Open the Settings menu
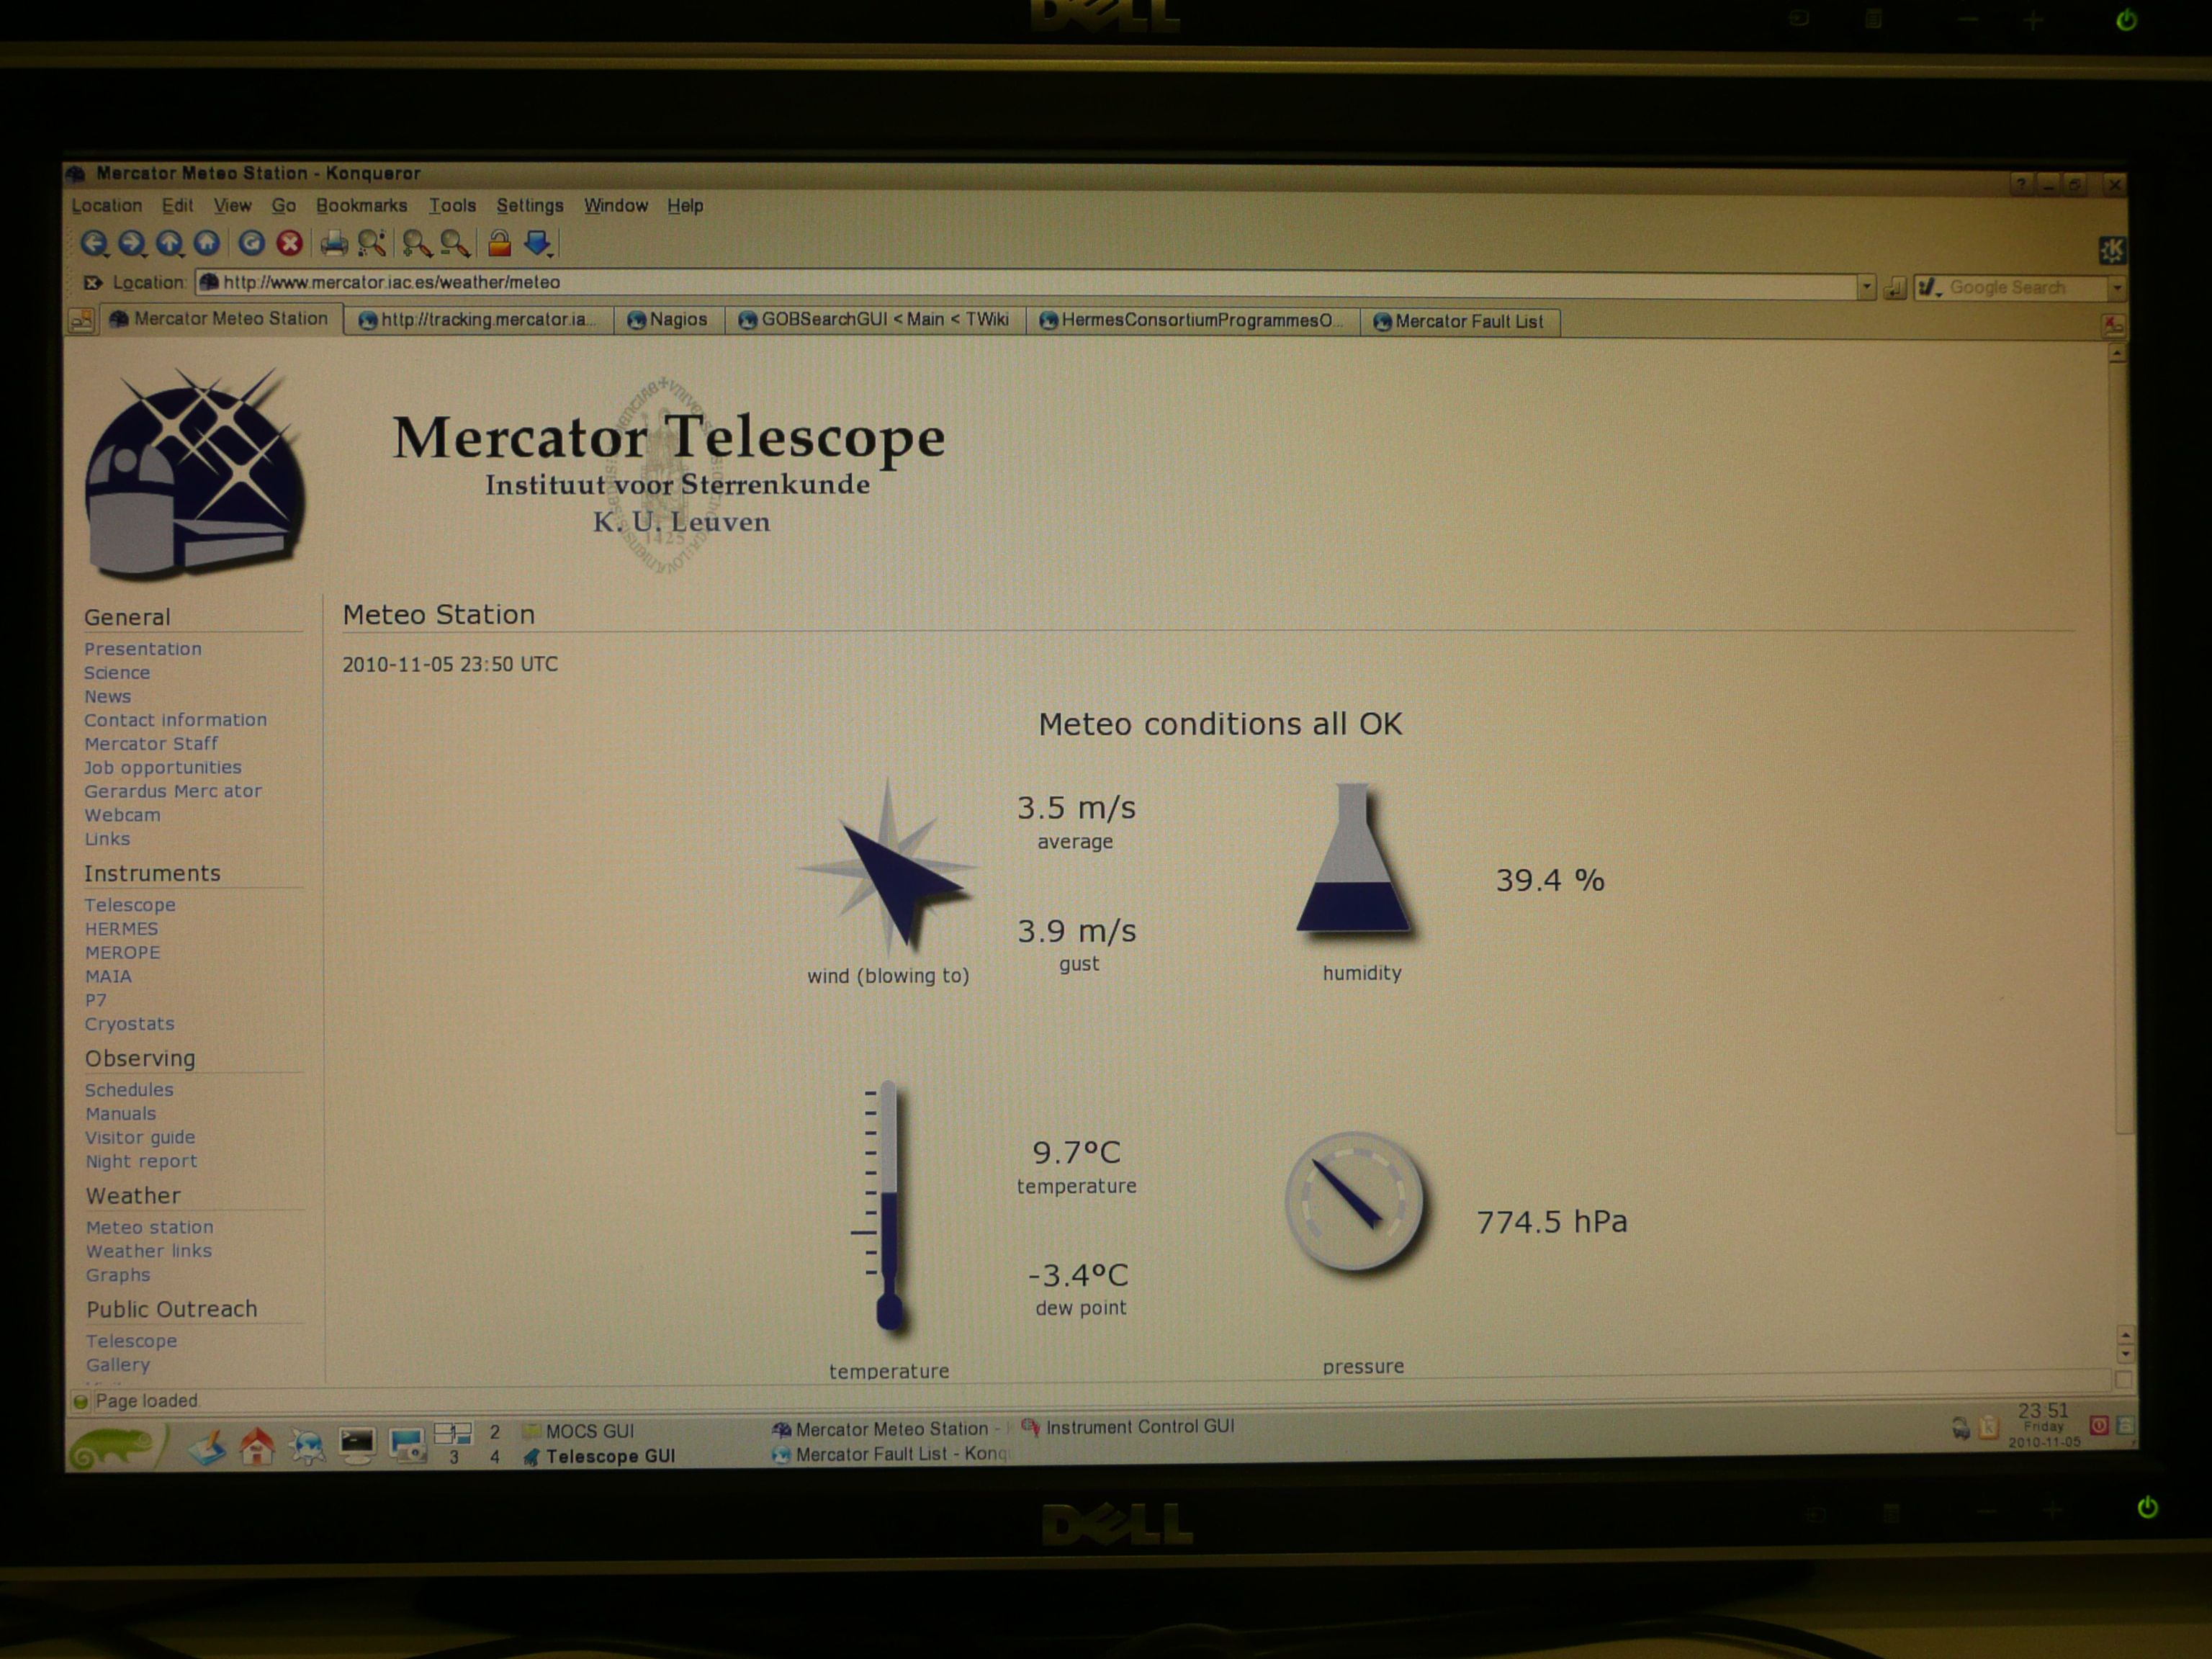 coord(530,205)
